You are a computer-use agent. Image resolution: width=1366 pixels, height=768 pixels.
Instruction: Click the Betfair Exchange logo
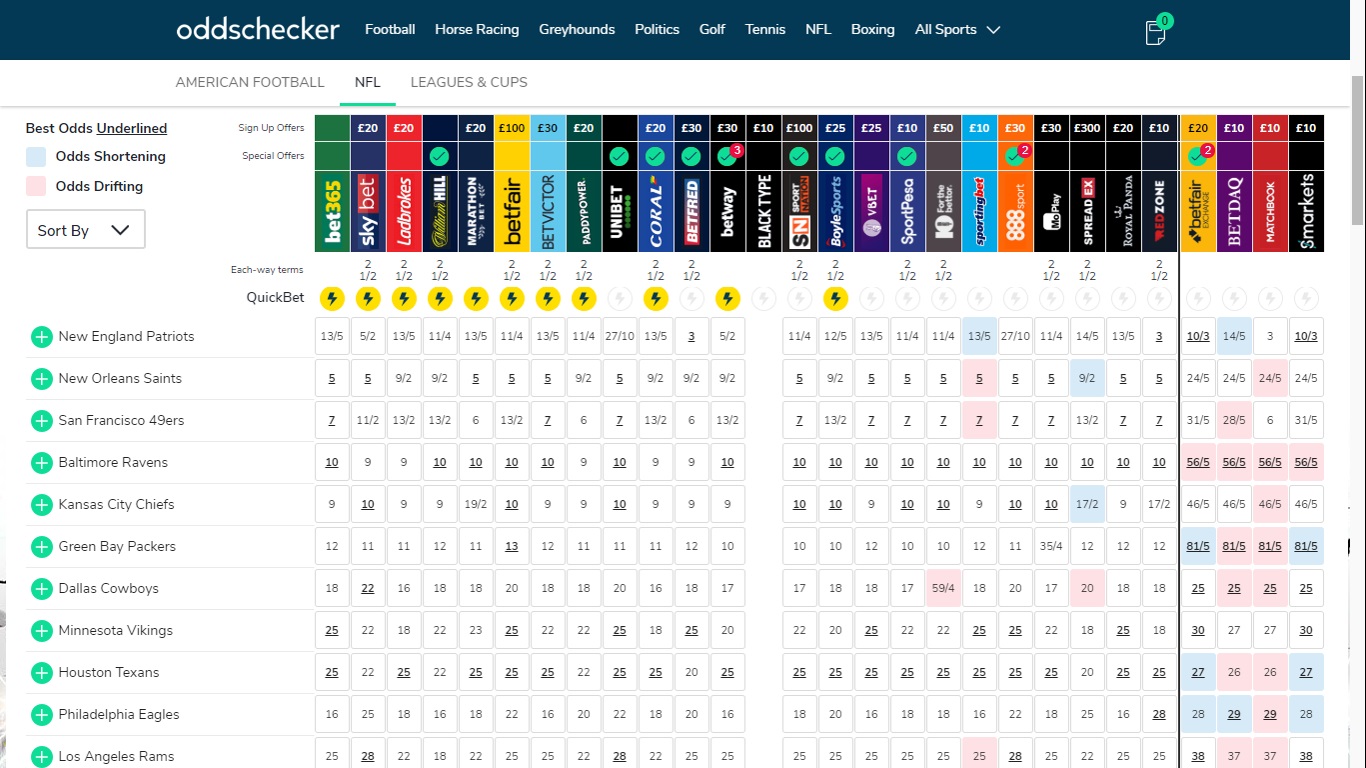tap(1198, 212)
